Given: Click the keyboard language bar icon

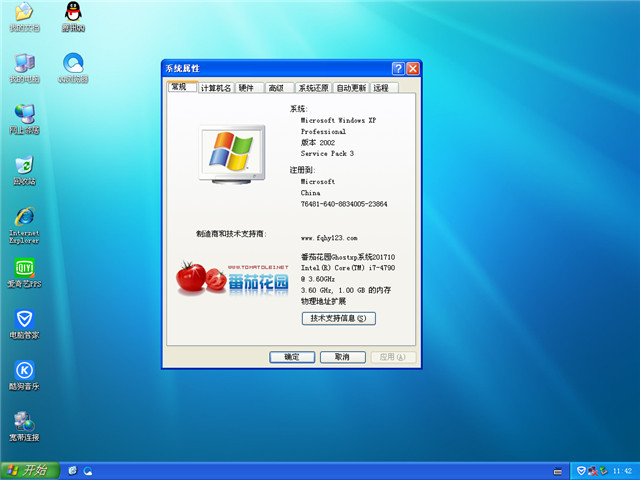Looking at the screenshot, I should [557, 471].
